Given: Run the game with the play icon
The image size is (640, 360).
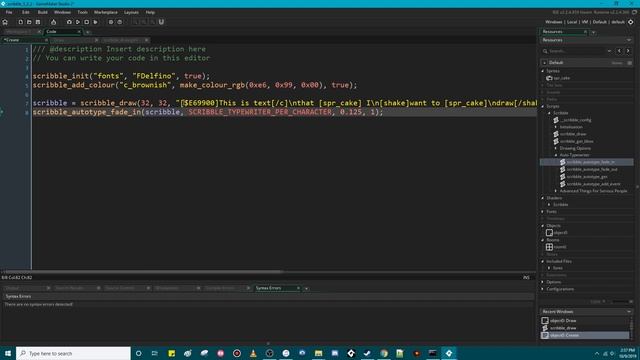Looking at the screenshot, I should pos(78,22).
